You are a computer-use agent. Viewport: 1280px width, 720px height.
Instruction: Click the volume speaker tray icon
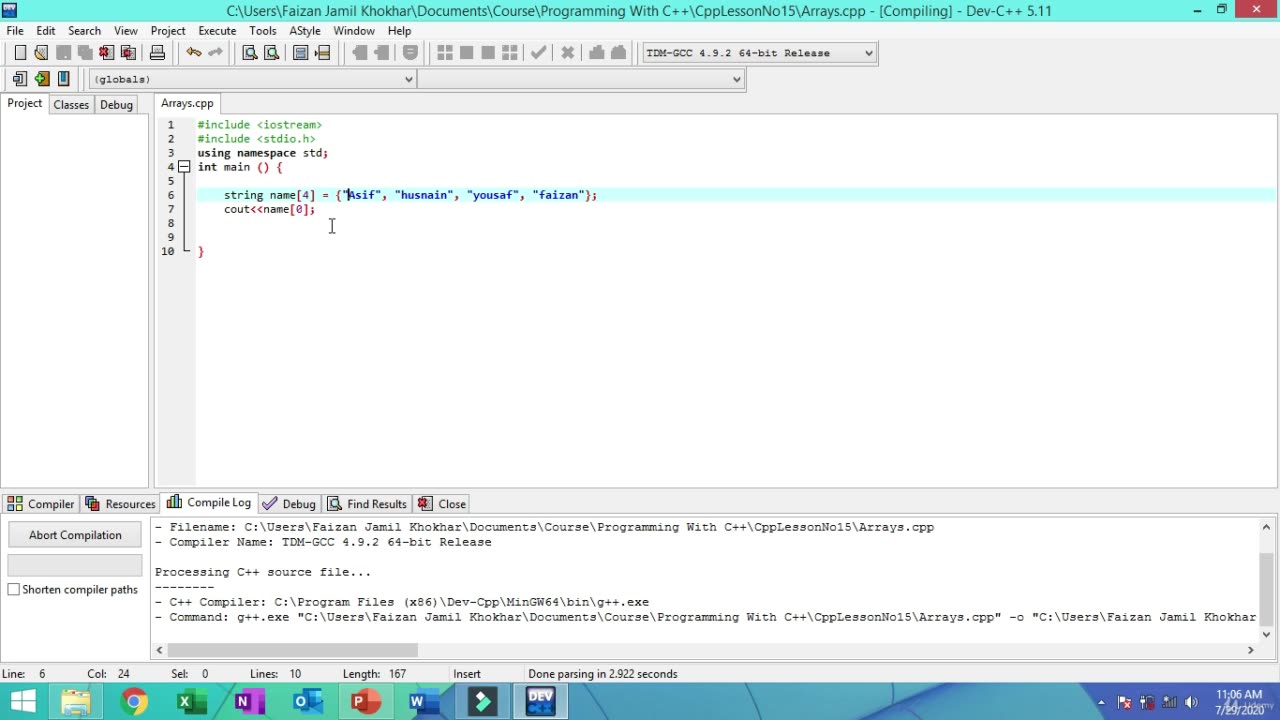point(1191,703)
